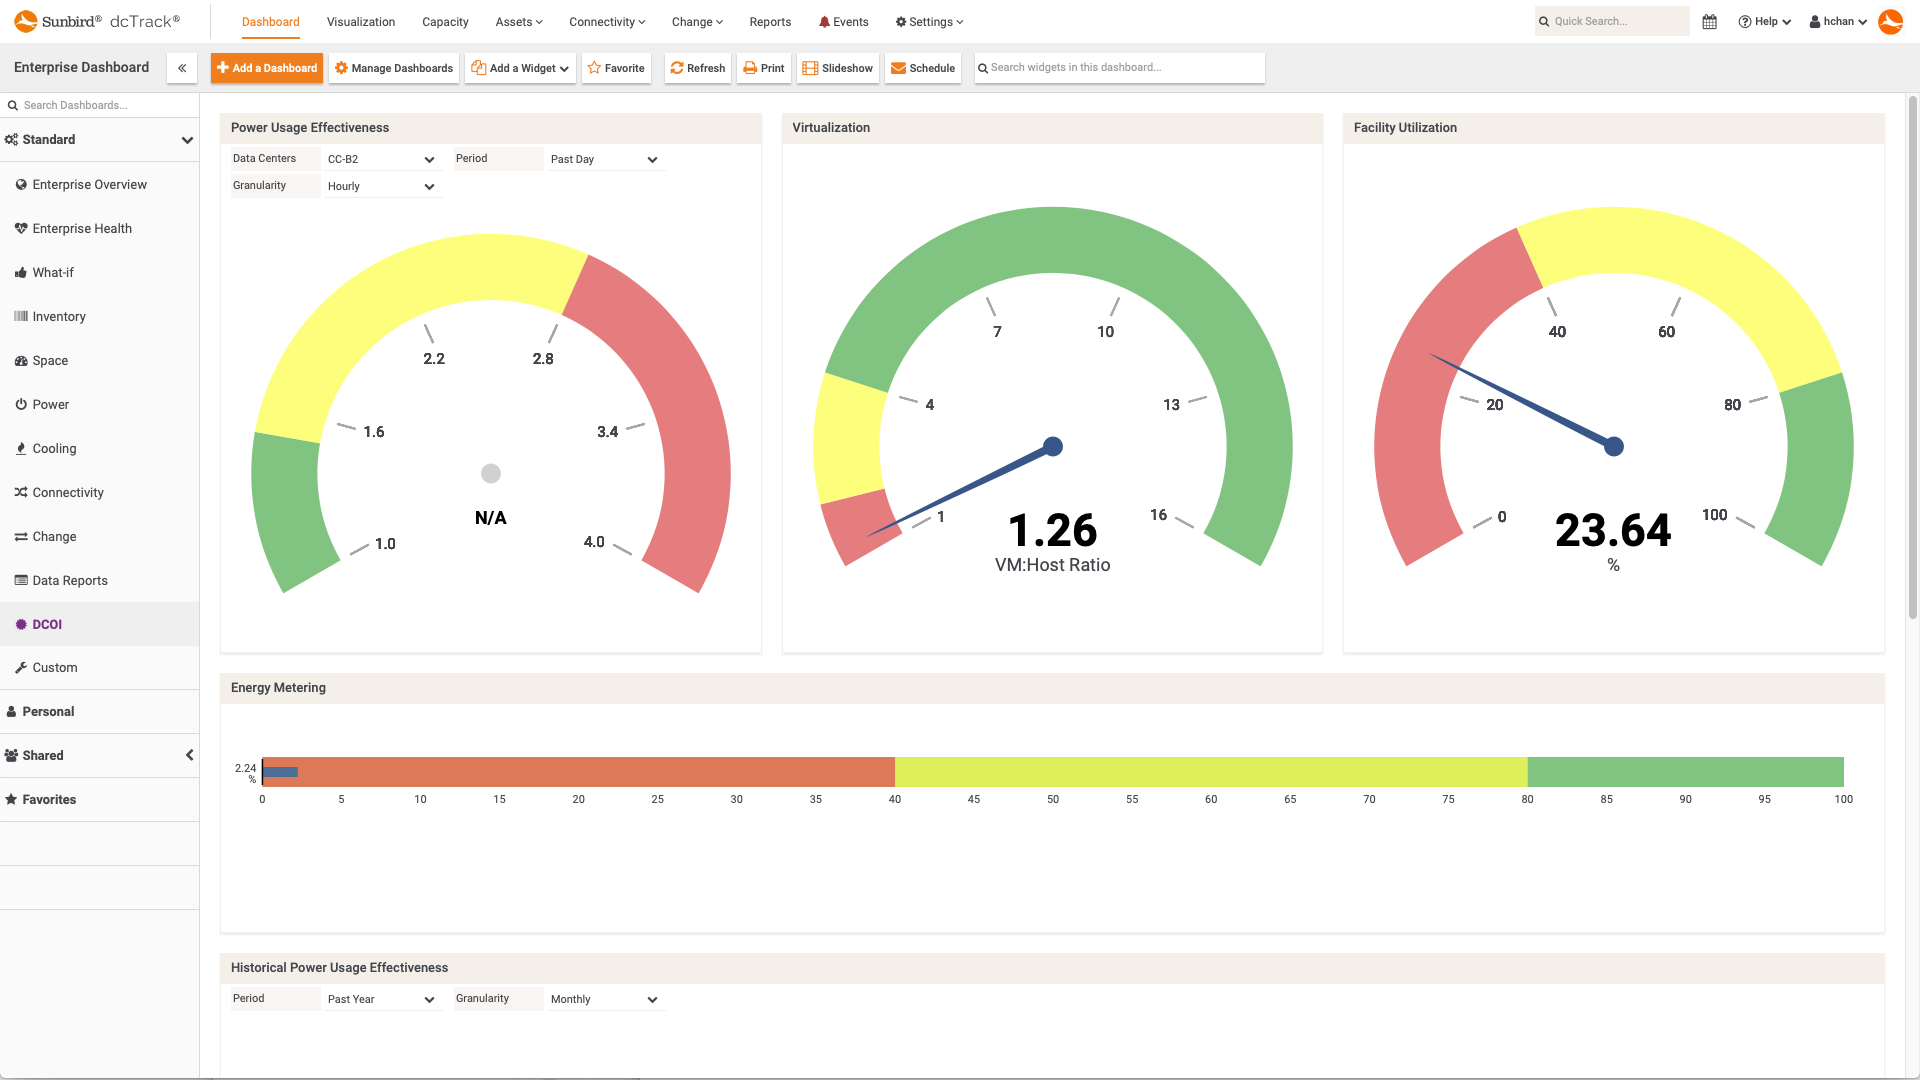Click the Add a Dashboard button
The width and height of the screenshot is (1920, 1080).
click(267, 68)
